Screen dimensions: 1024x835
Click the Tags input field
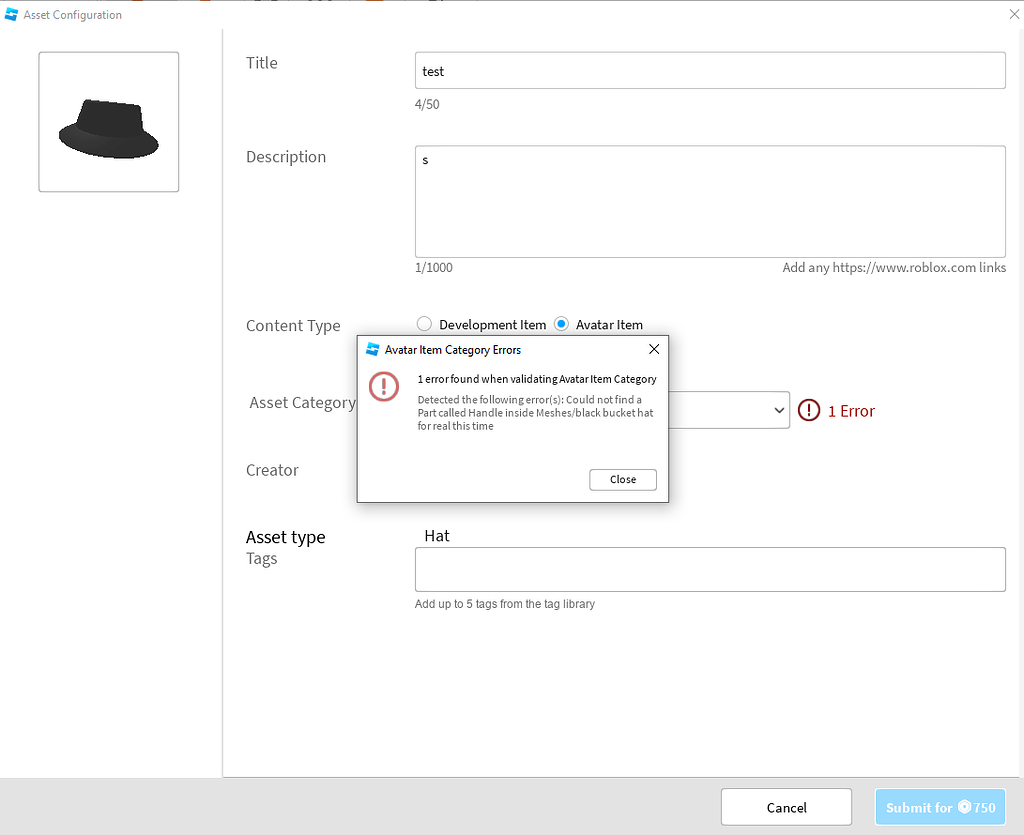pyautogui.click(x=710, y=569)
